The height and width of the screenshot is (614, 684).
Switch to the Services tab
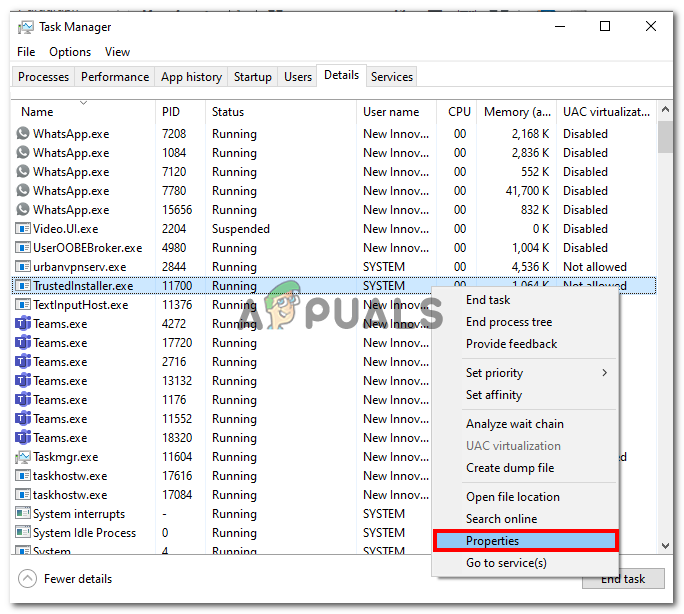point(392,77)
